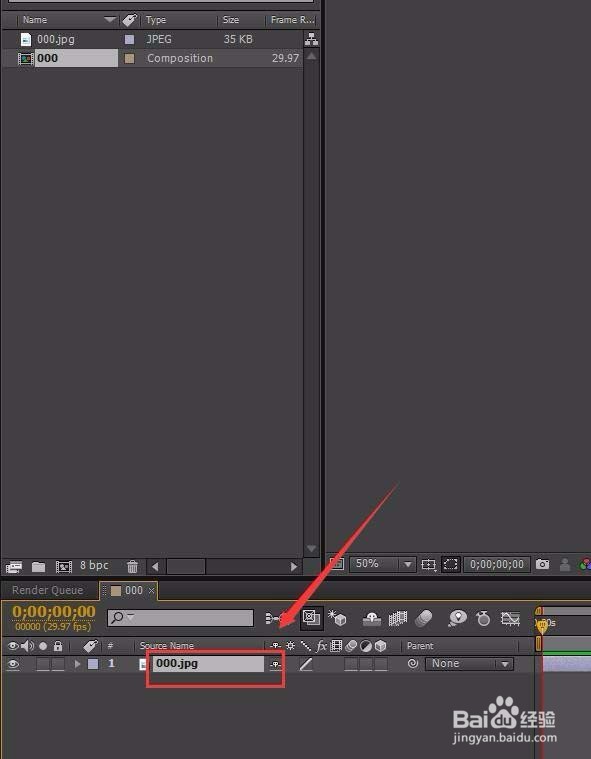Create a new composition icon

(63, 566)
